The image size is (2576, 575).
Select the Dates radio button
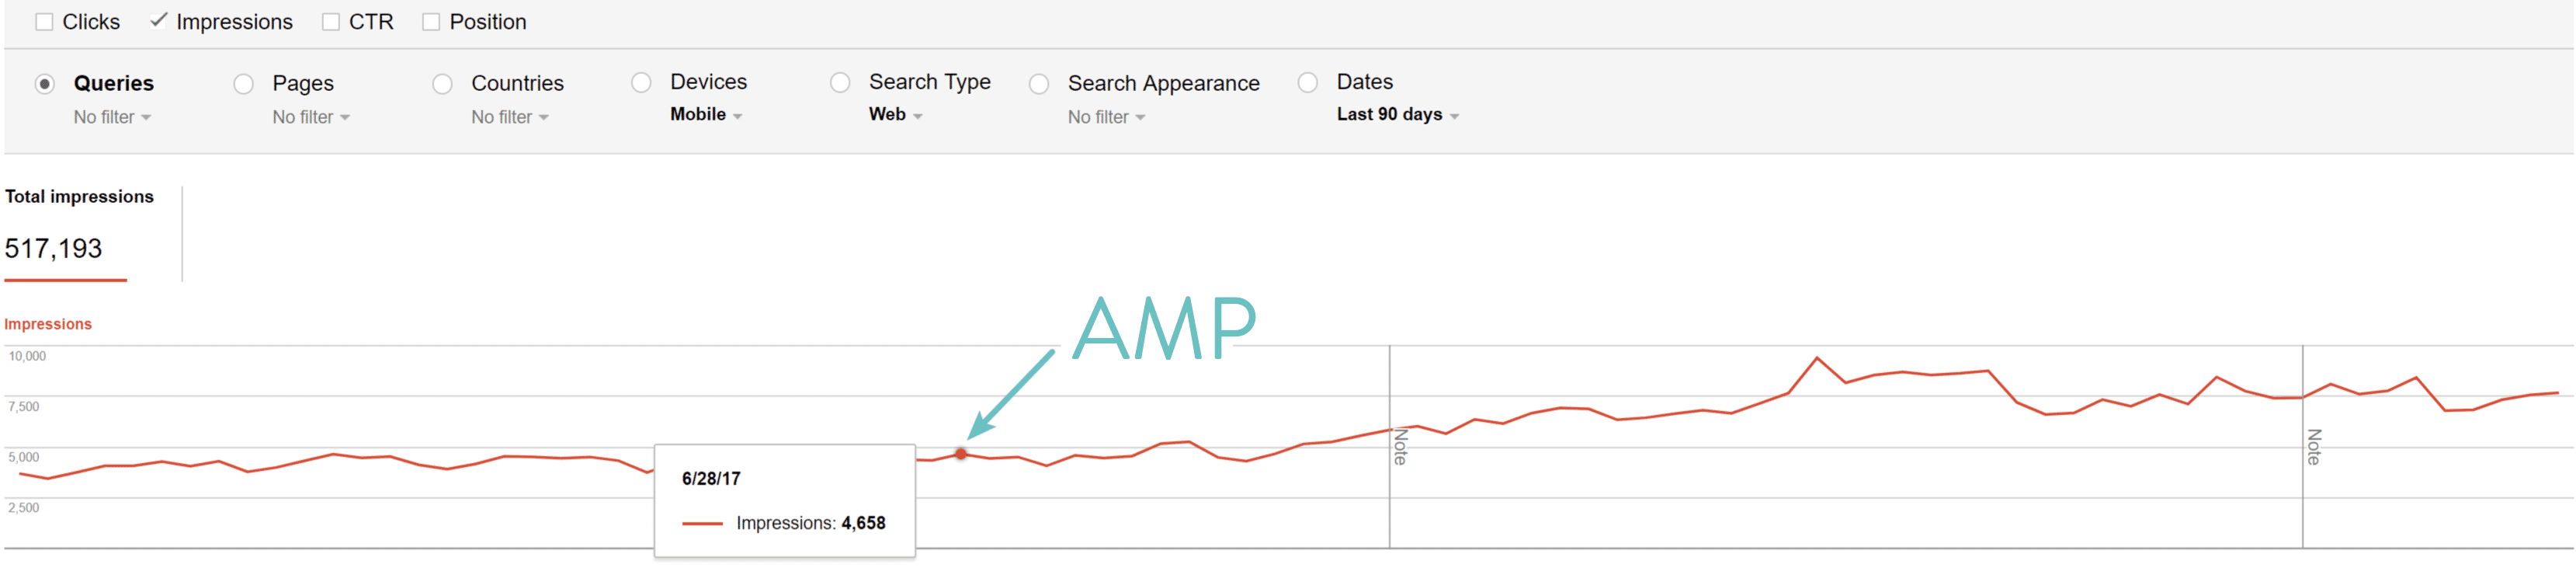pos(1308,84)
